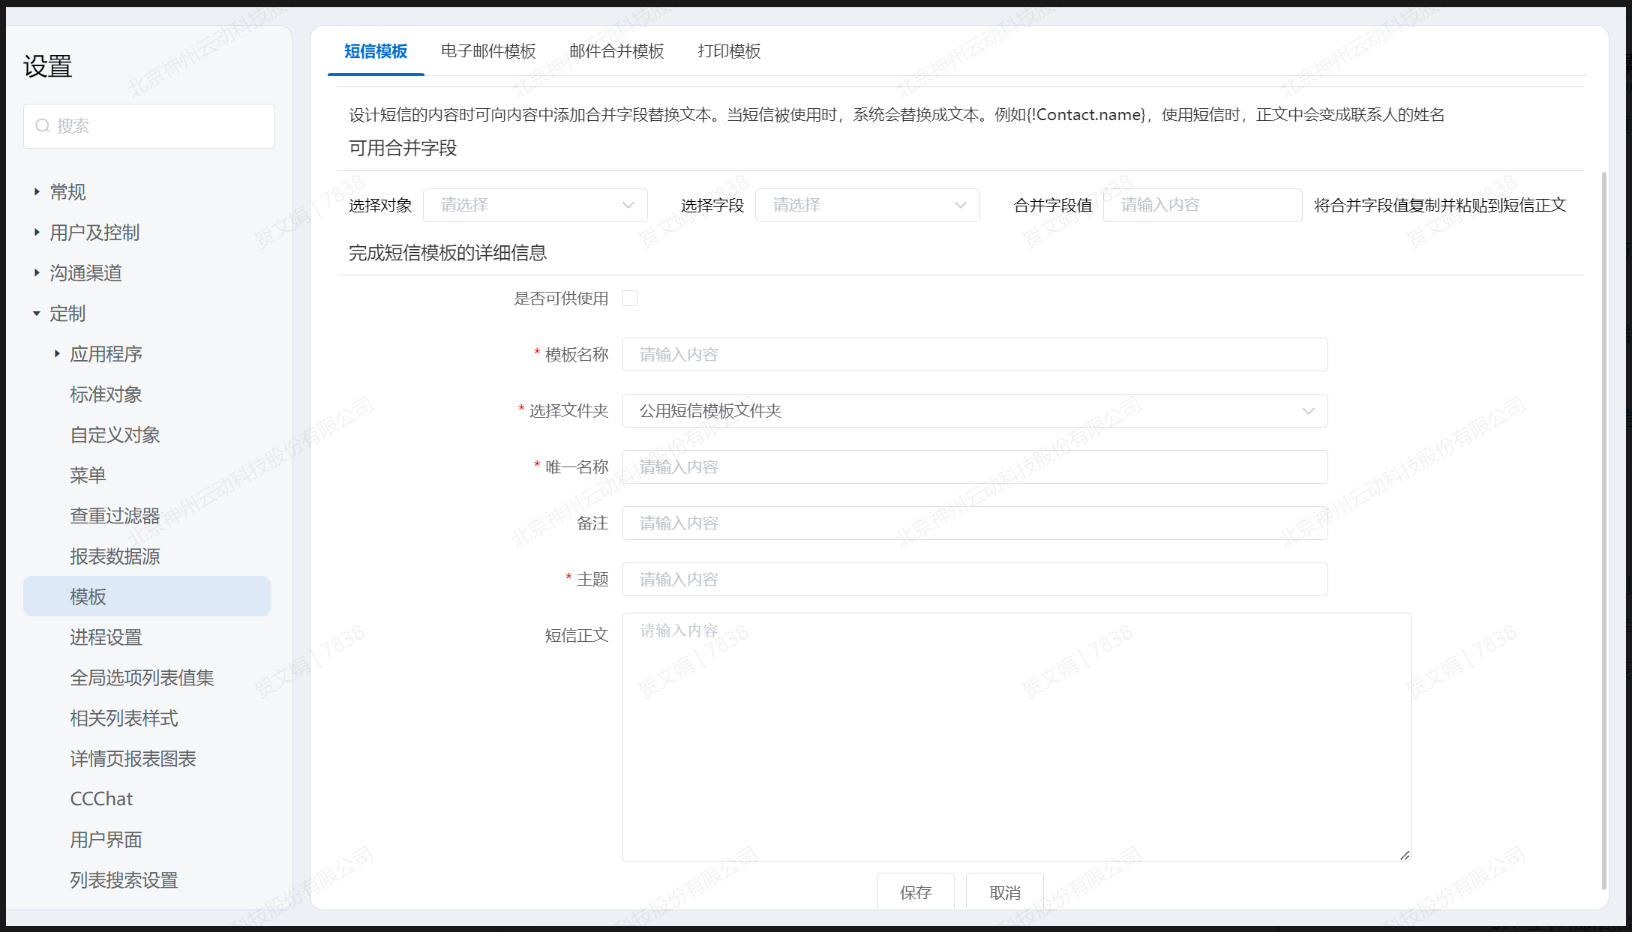1632x932 pixels.
Task: Open the 选择文件夹 folder dropdown
Action: point(974,411)
